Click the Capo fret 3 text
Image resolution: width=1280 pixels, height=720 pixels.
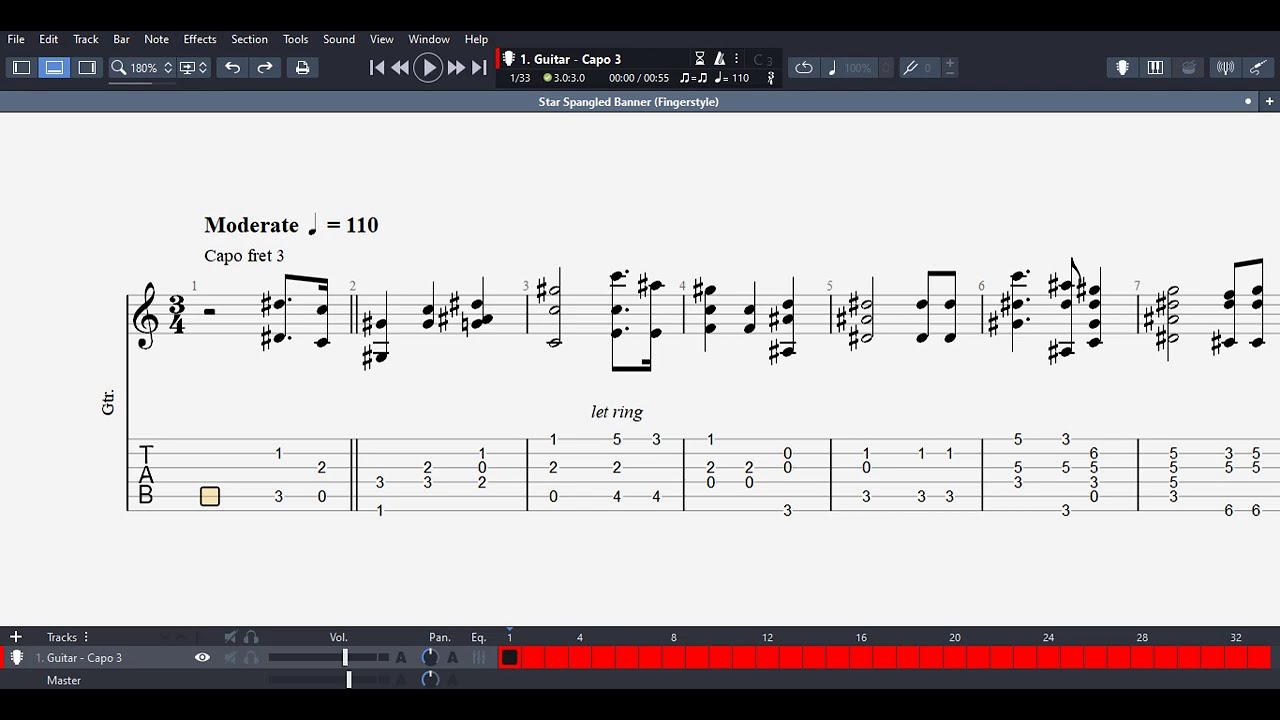click(x=244, y=256)
